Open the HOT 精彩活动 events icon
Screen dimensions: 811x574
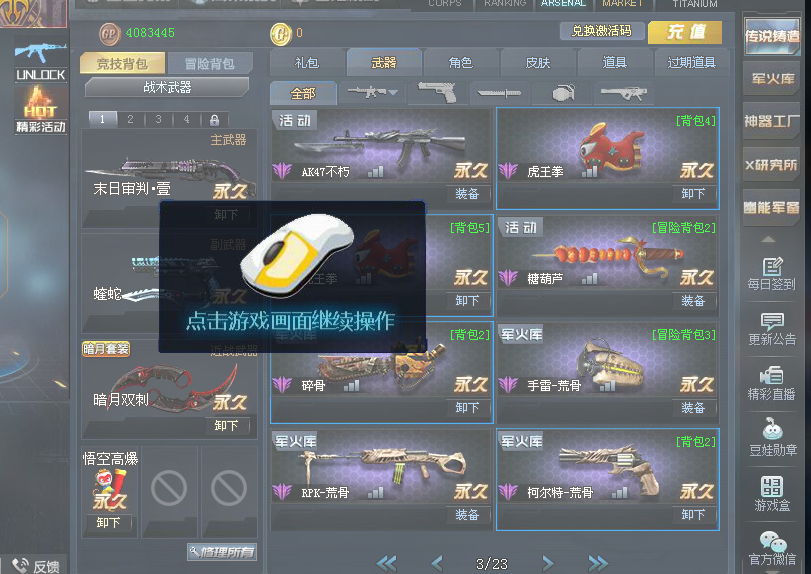(x=40, y=109)
